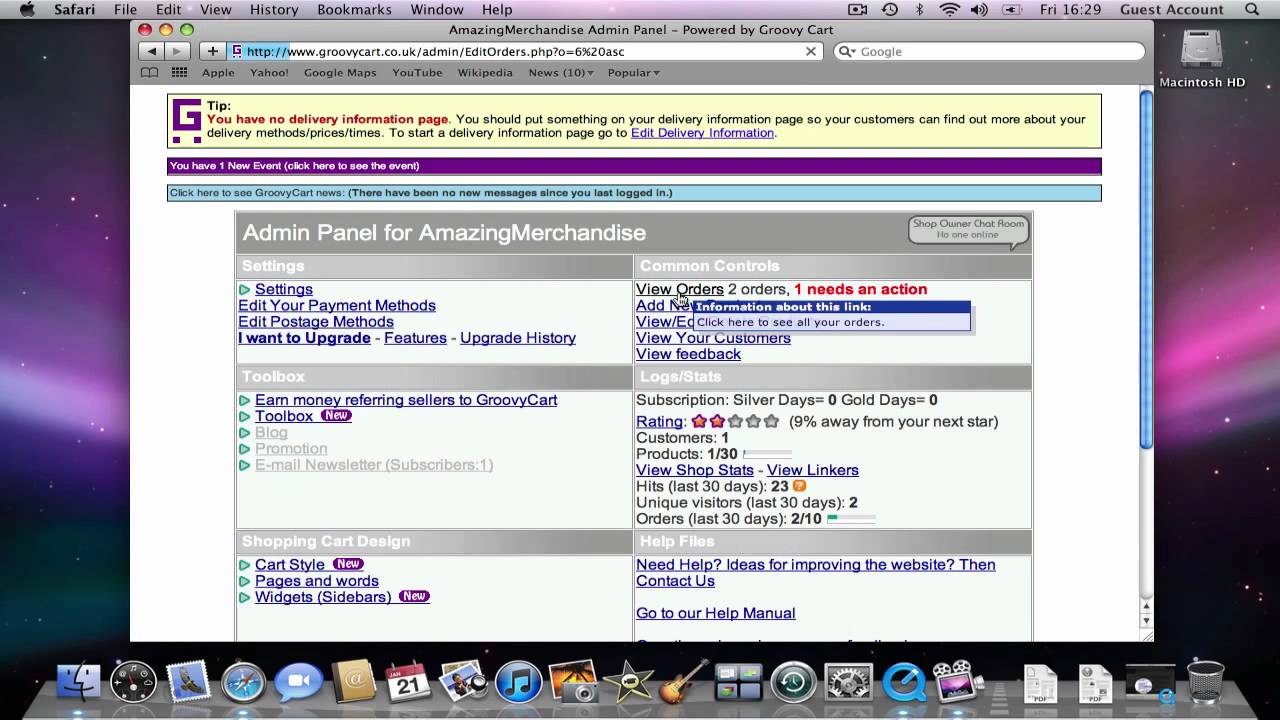Viewport: 1280px width, 720px height.
Task: Clear the address with the X button
Action: tap(811, 51)
